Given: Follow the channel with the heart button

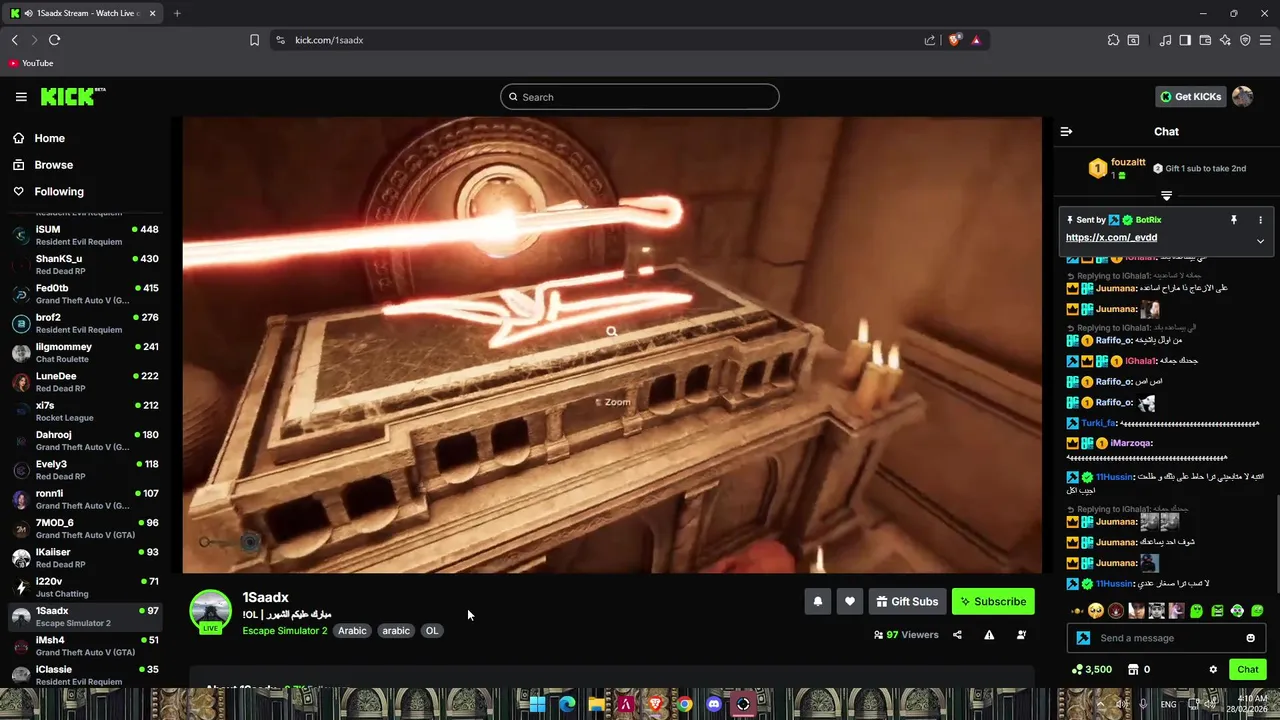Looking at the screenshot, I should 850,601.
